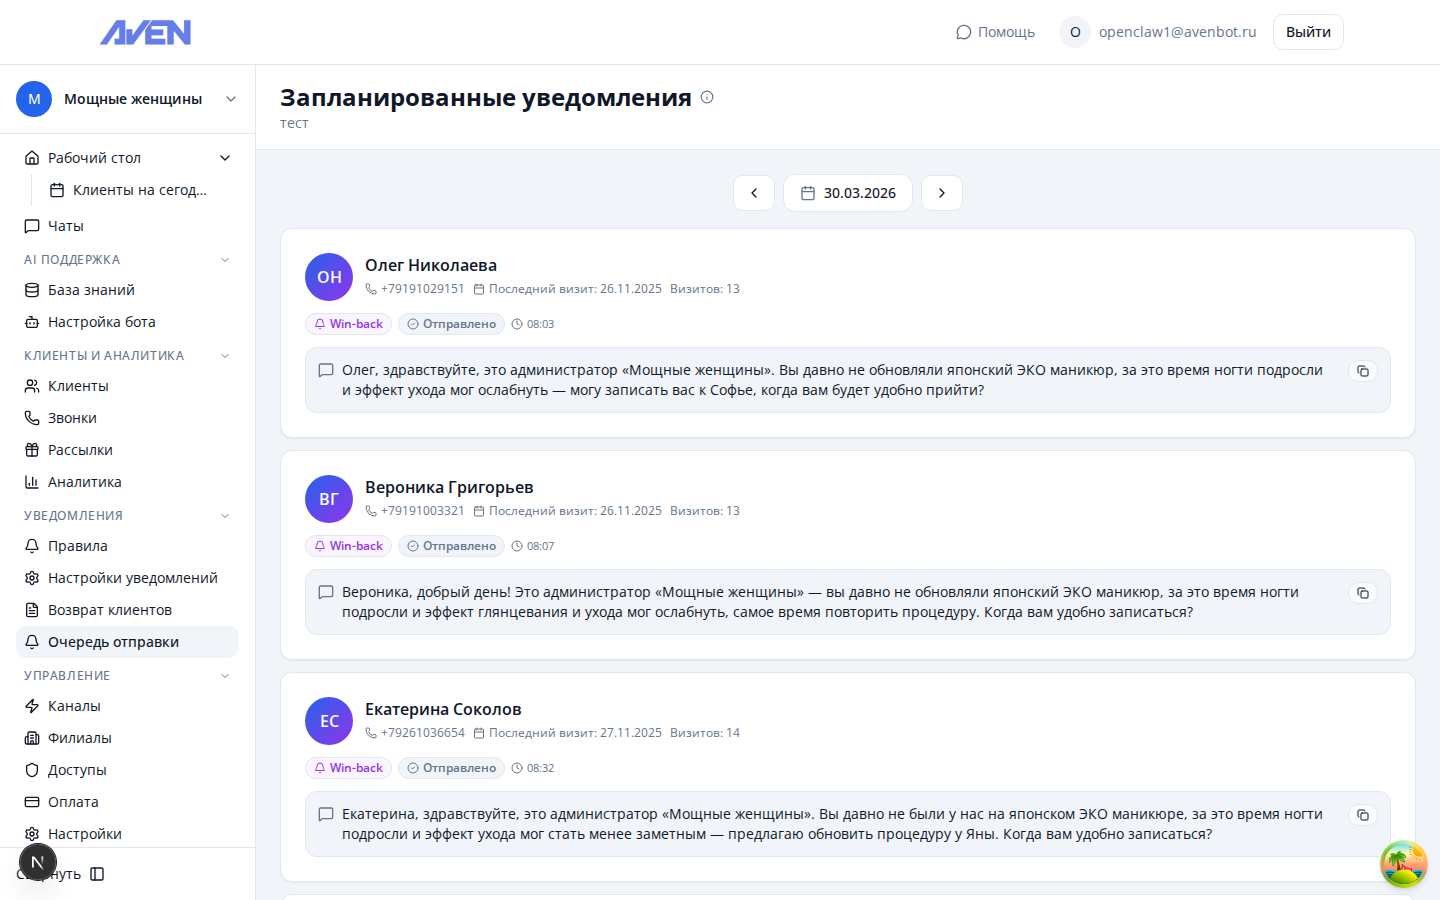Viewport: 1440px width, 900px height.
Task: Copy Екатерина Соколов's message text
Action: pos(1363,815)
